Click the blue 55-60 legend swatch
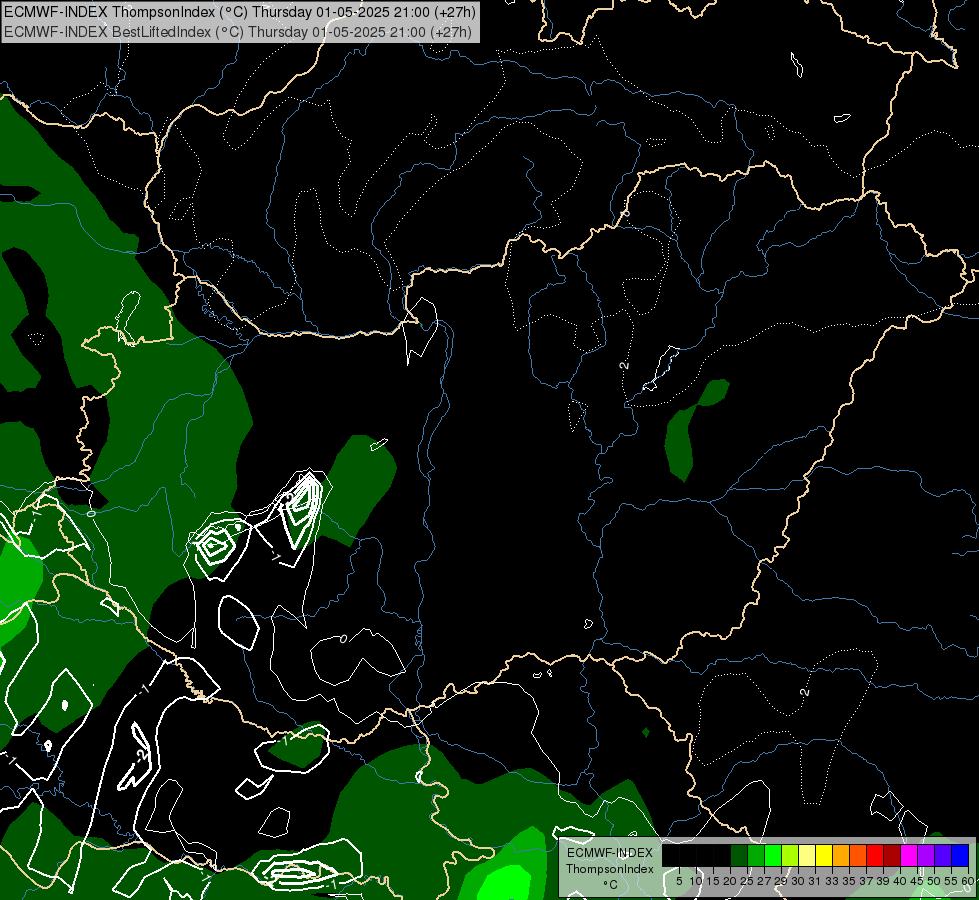Screen dimensions: 979x900 [x=960, y=855]
